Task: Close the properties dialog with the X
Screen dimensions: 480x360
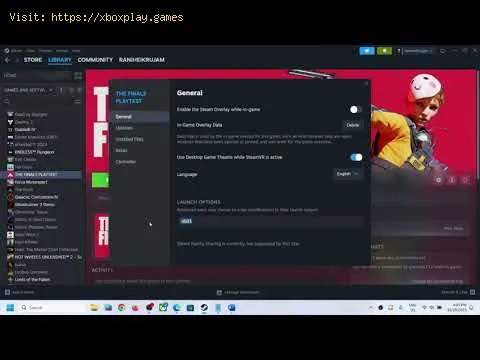Action: pyautogui.click(x=366, y=83)
